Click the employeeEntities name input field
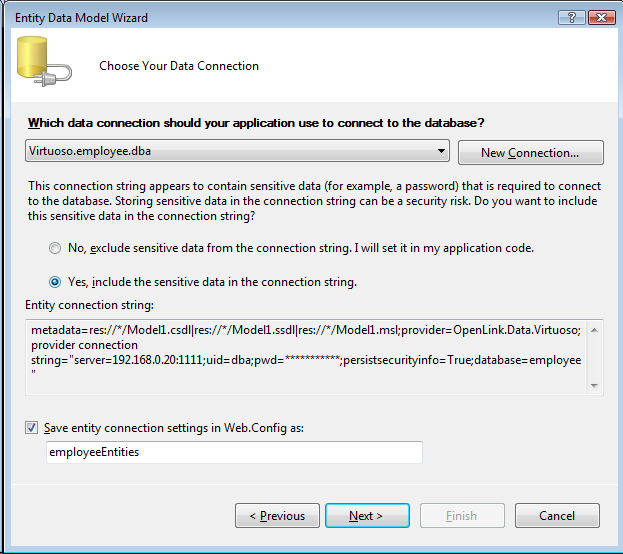The image size is (623, 554). click(x=234, y=453)
